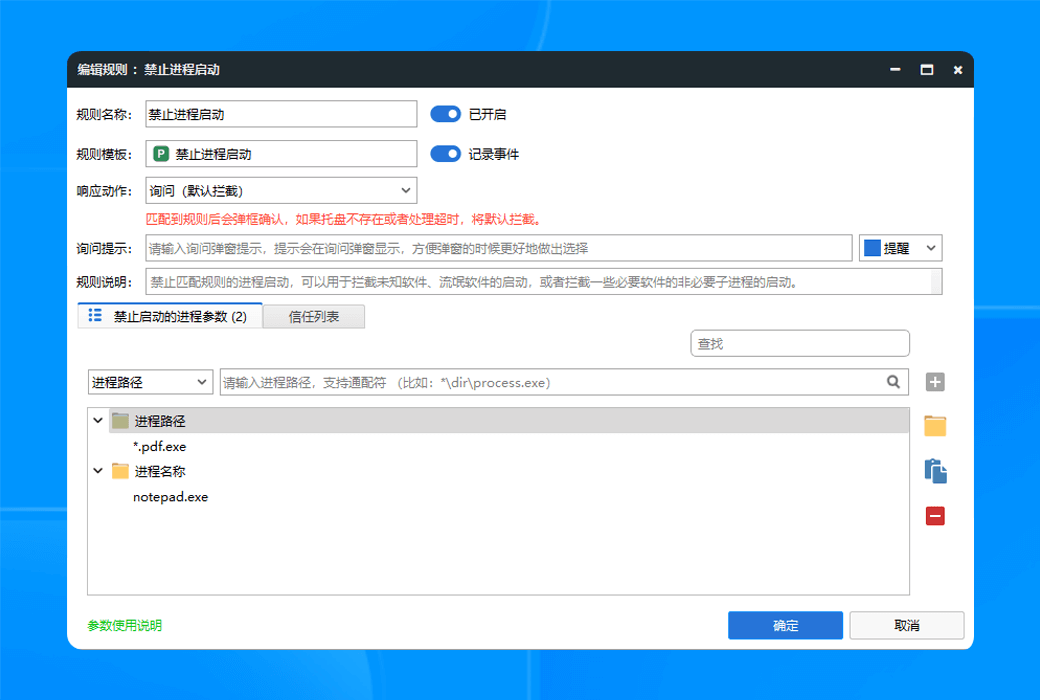Click the yellow folder browse icon
Image resolution: width=1040 pixels, height=700 pixels.
pos(935,426)
